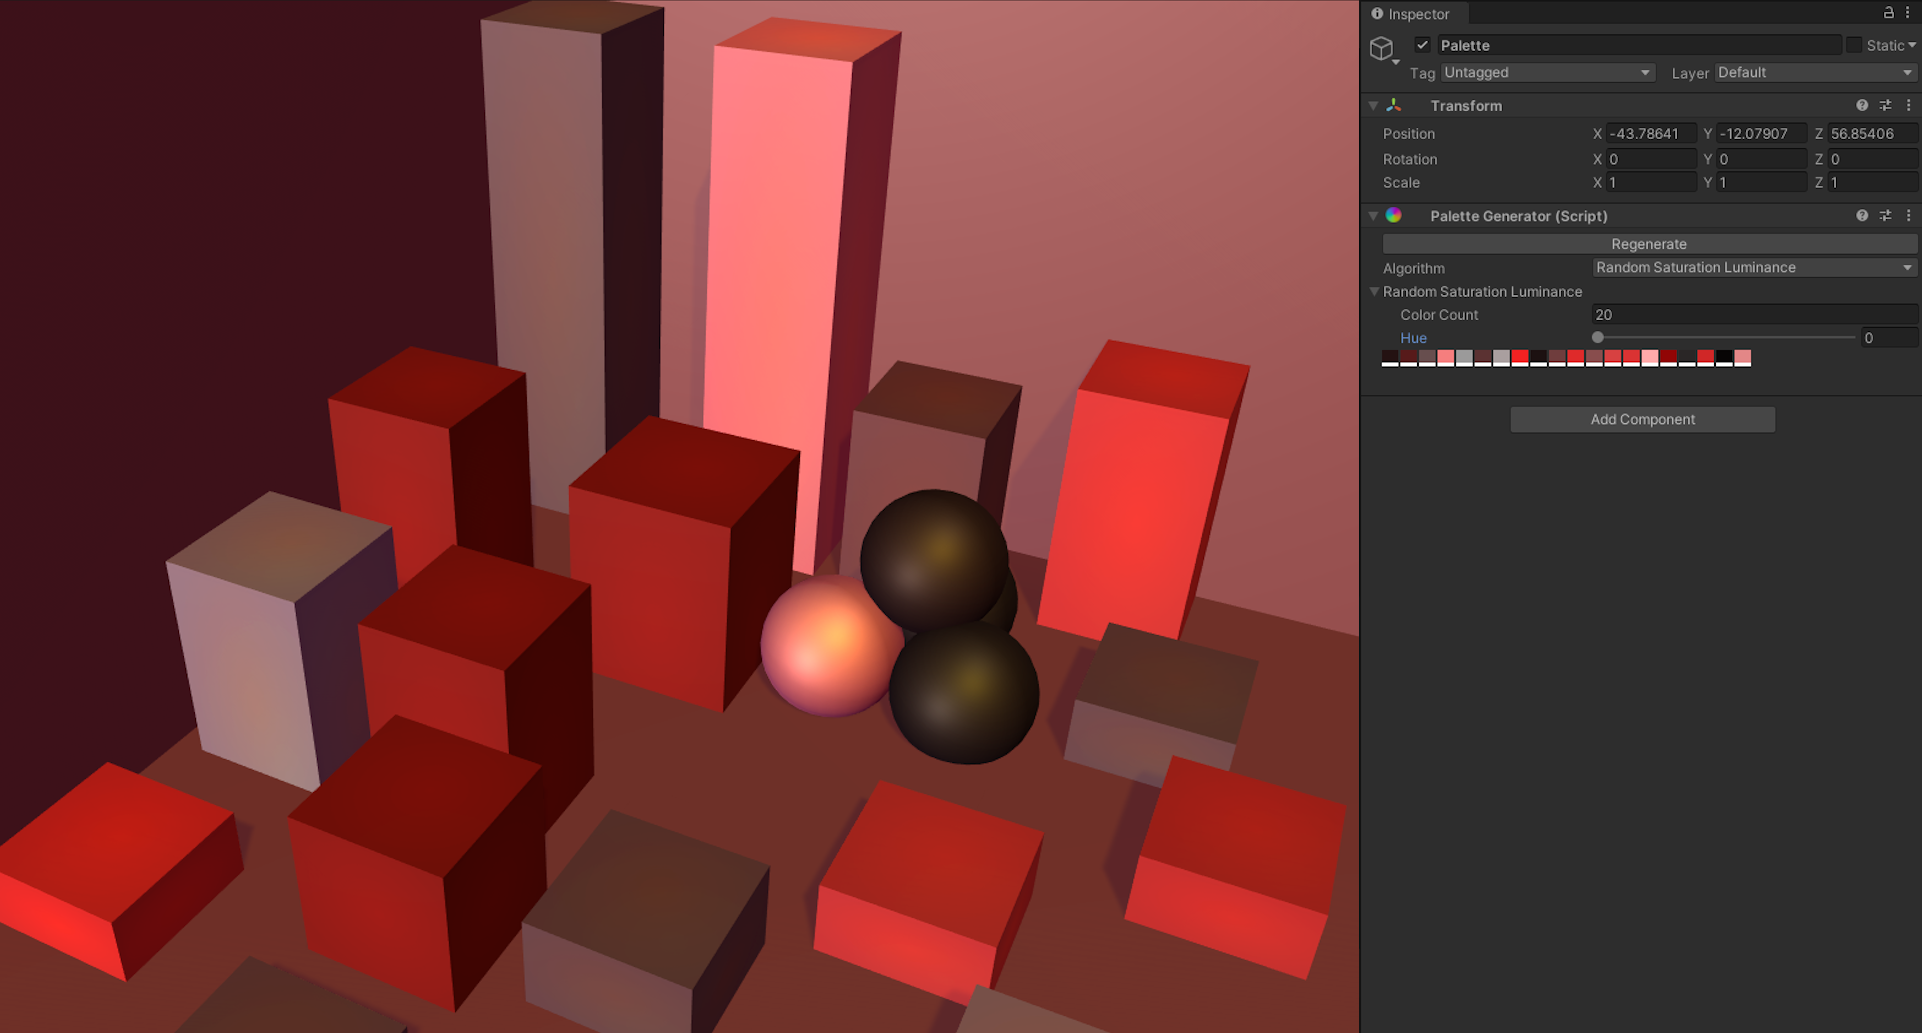Click the Algorithm property label
The width and height of the screenshot is (1922, 1033).
(1414, 268)
